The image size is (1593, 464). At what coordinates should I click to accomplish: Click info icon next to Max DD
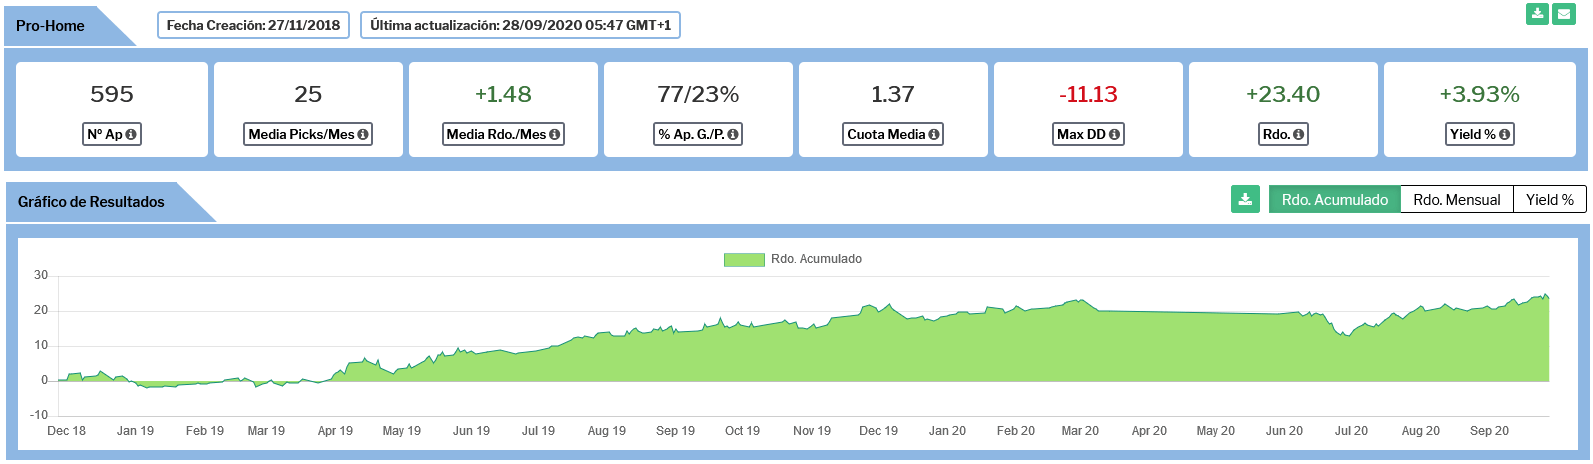click(1114, 134)
